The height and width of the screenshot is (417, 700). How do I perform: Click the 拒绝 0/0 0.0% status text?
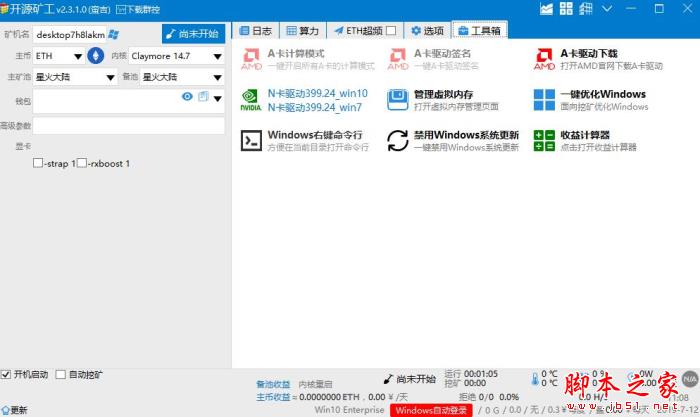489,397
